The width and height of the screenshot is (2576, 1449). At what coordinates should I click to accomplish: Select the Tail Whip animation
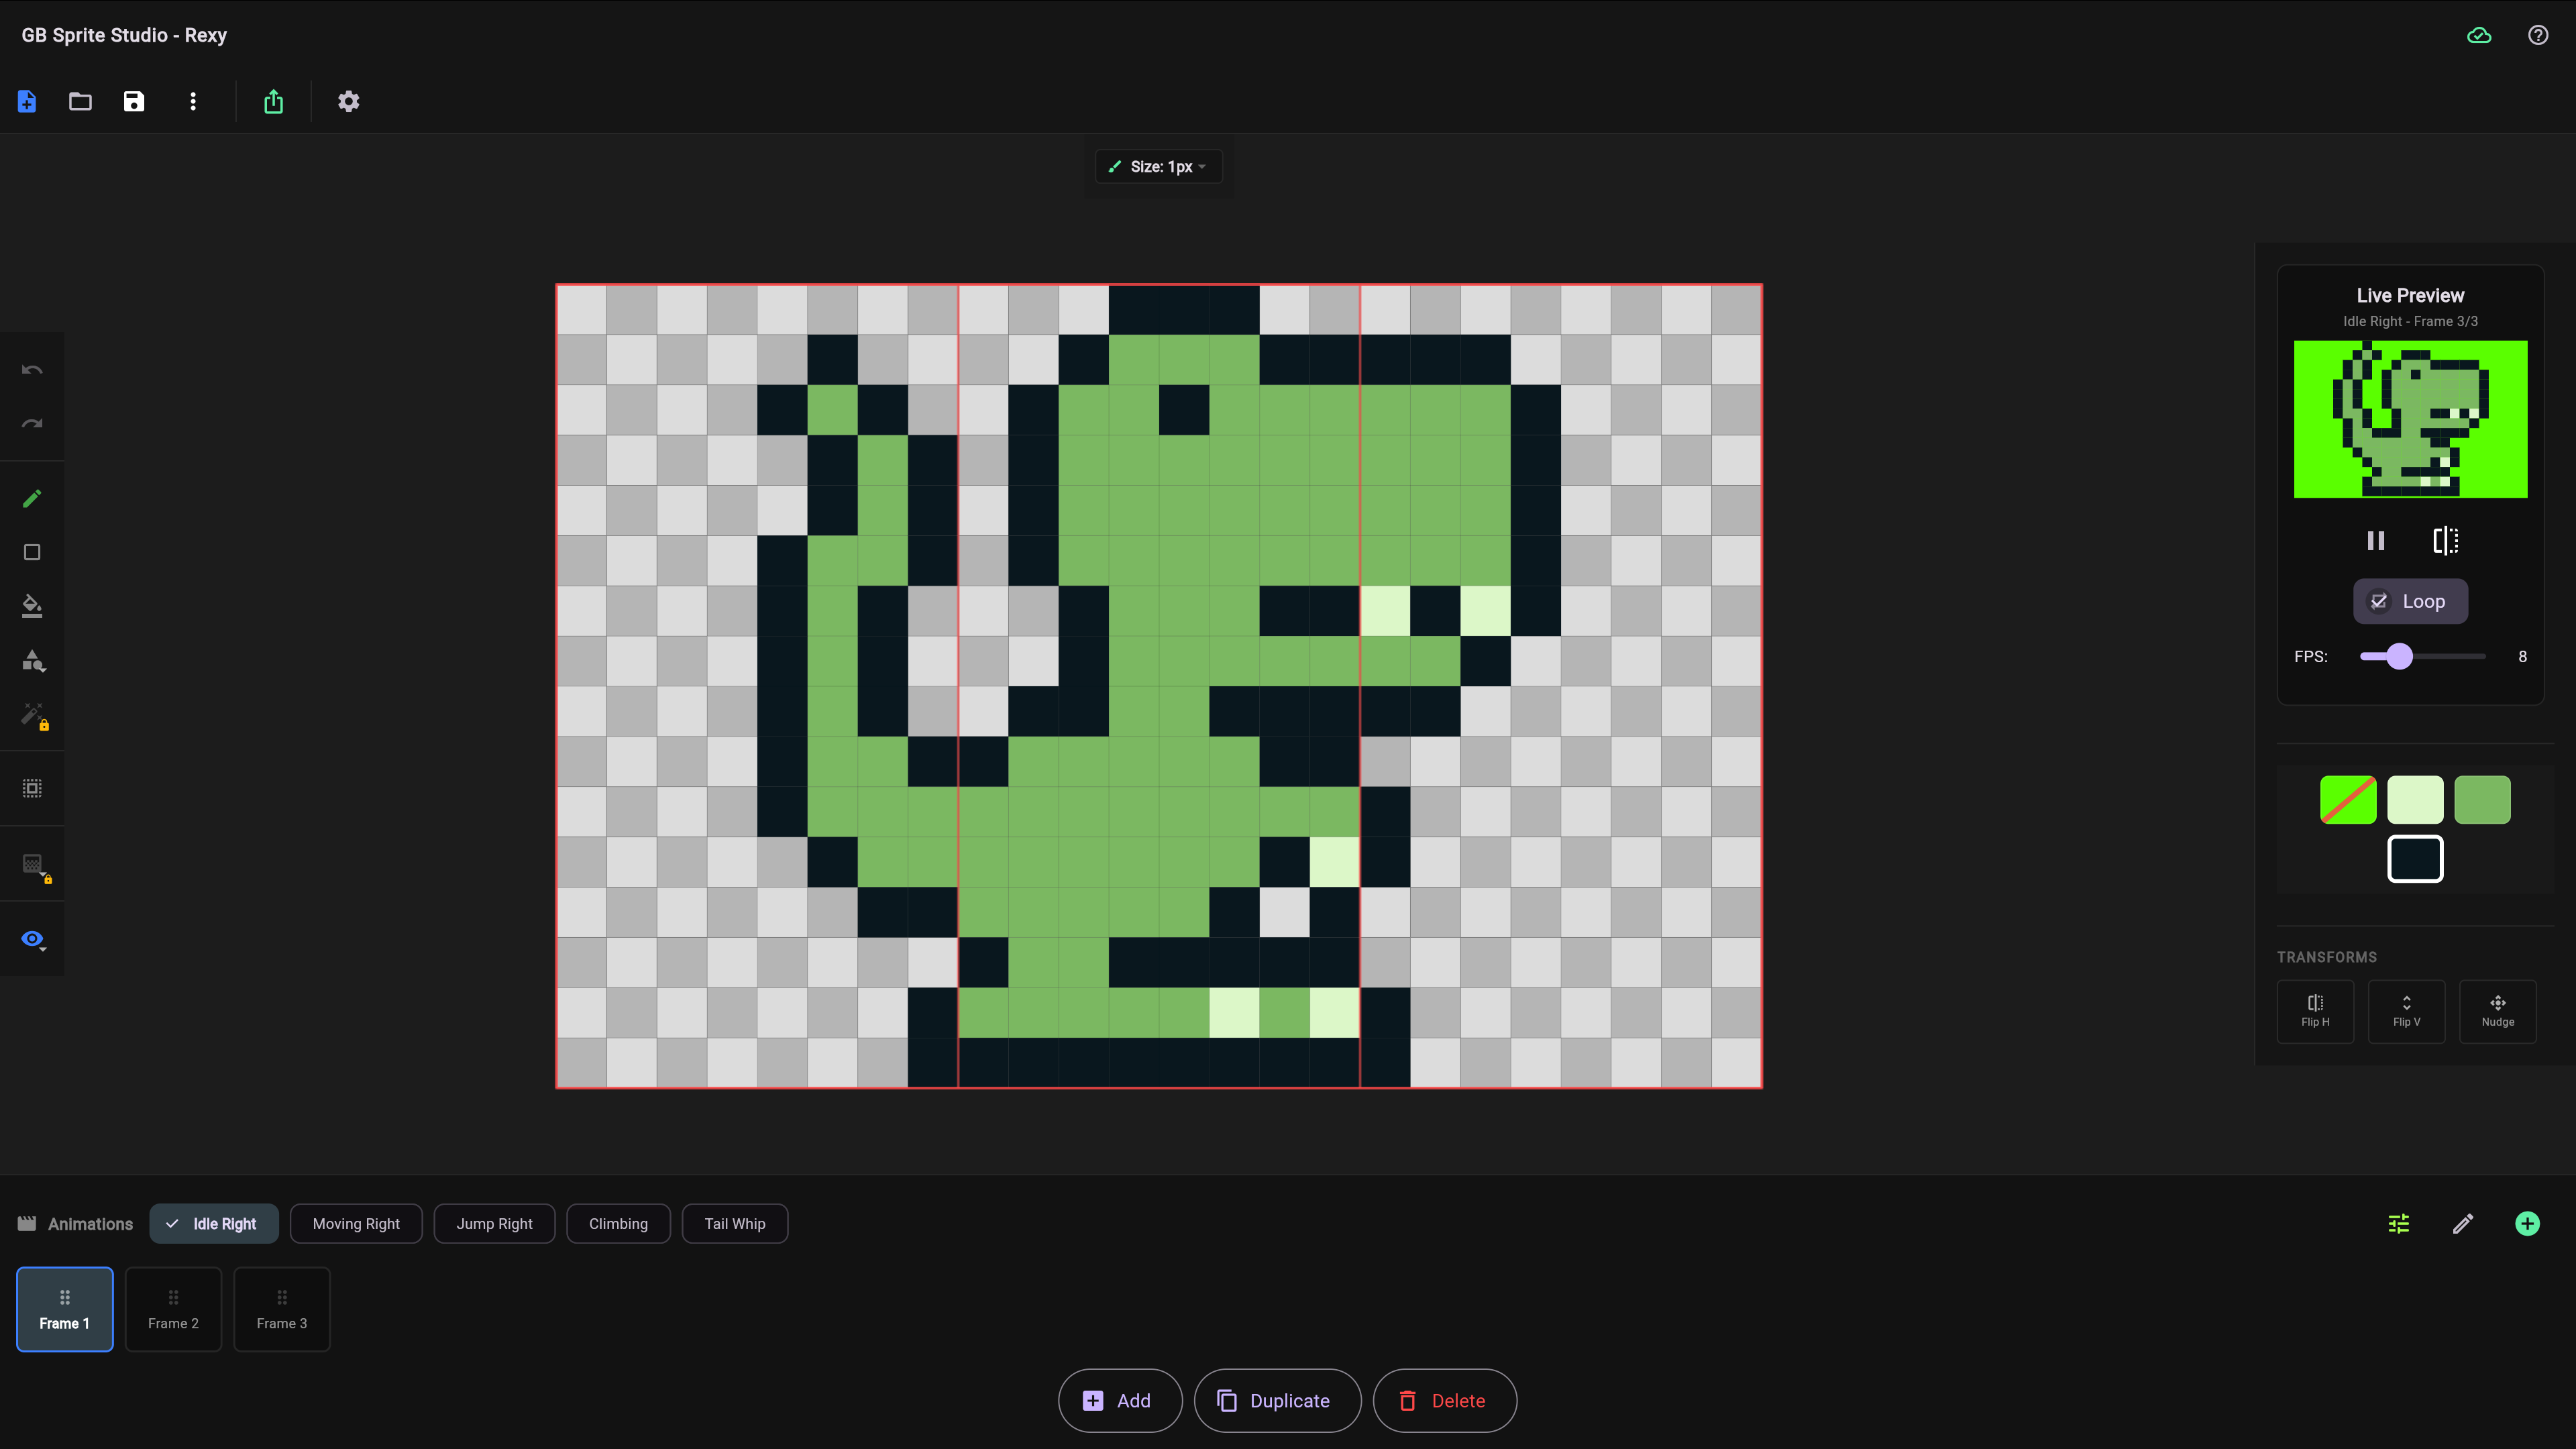(x=735, y=1223)
